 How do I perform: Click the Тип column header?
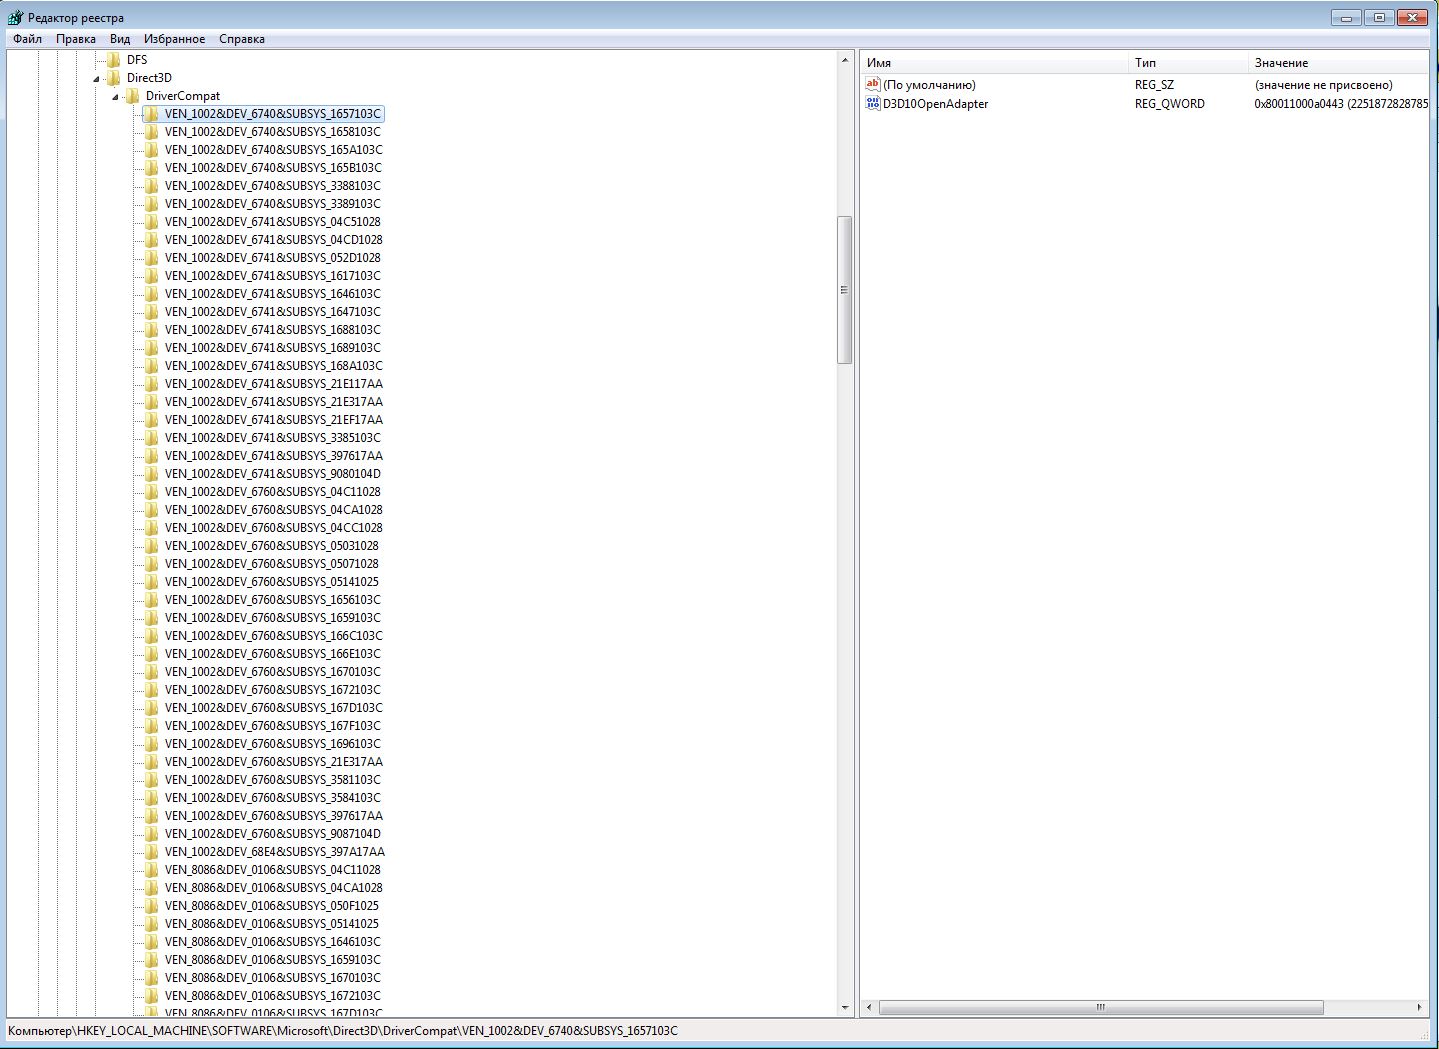pos(1187,63)
